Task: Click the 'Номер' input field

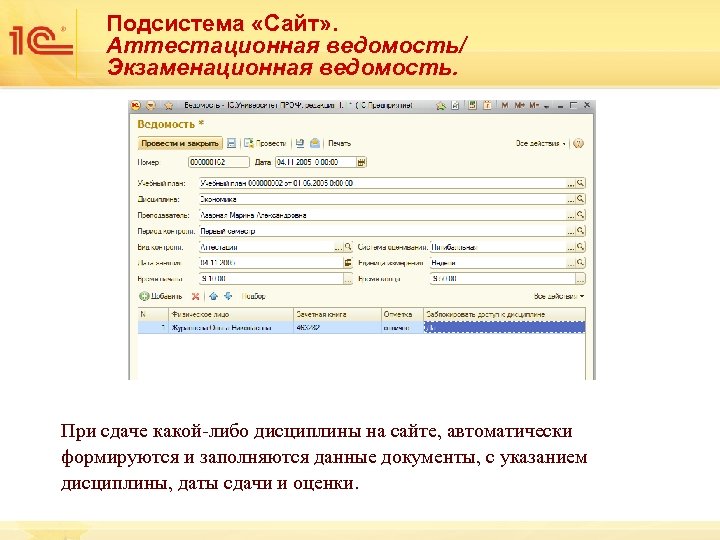Action: (219, 162)
